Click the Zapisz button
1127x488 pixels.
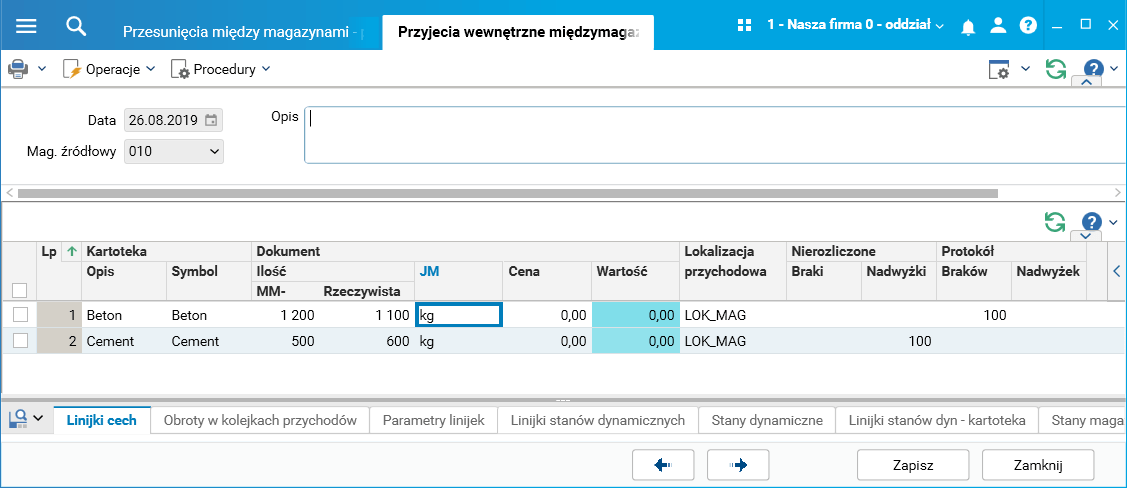pos(913,465)
